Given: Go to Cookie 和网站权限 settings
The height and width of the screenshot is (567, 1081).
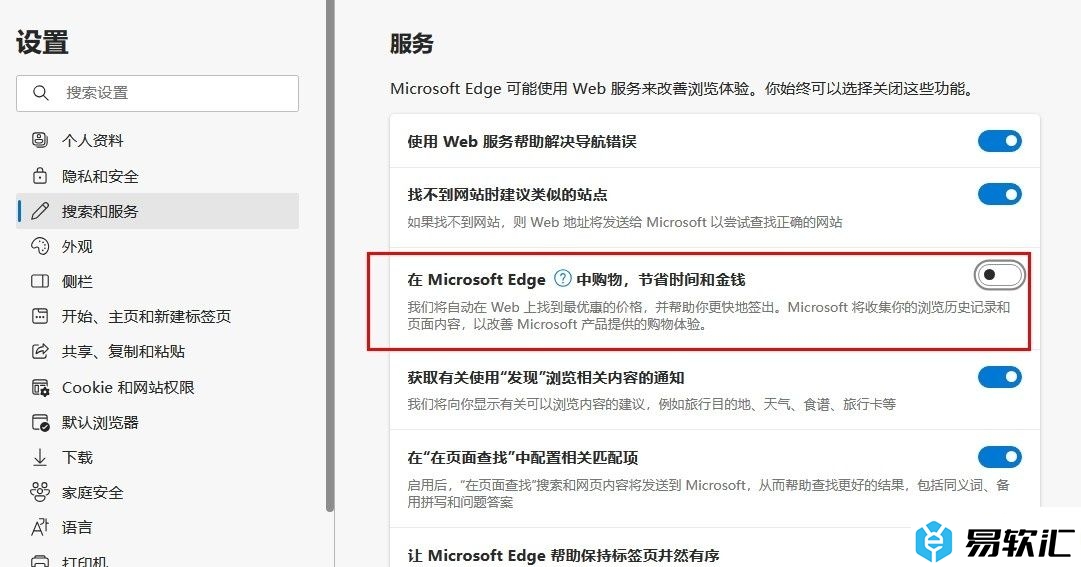Looking at the screenshot, I should pos(158,387).
